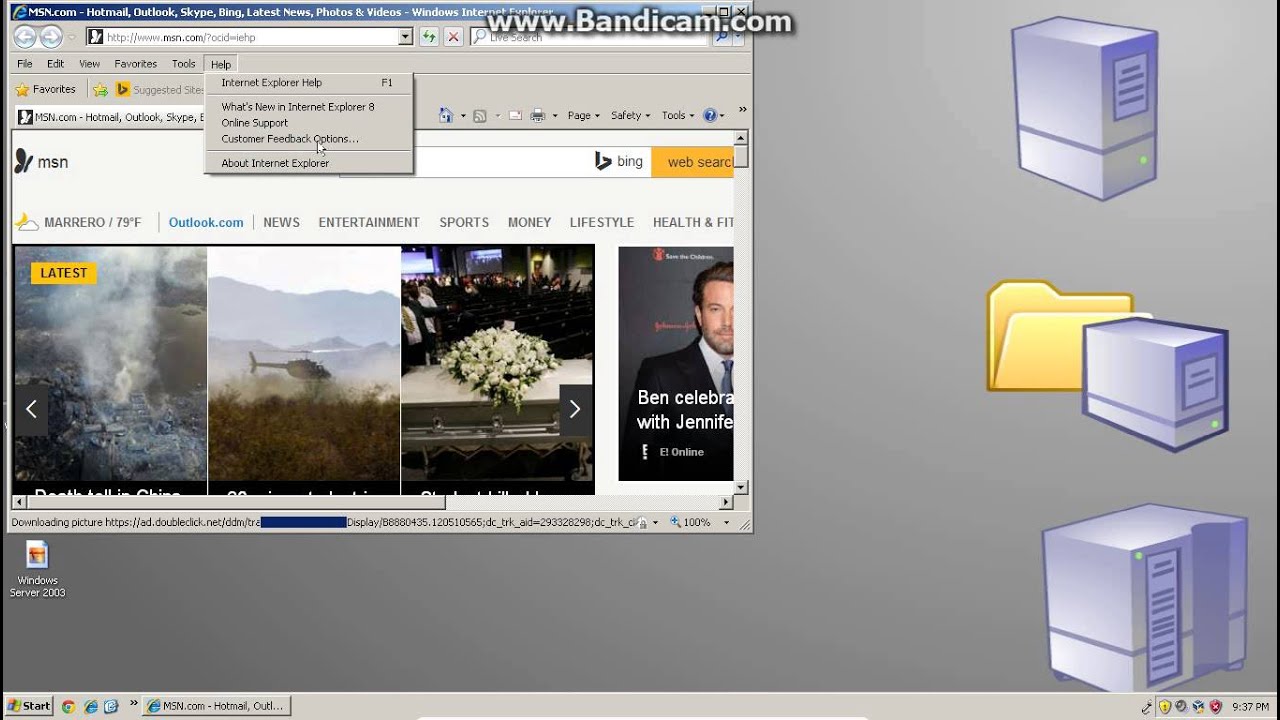Open the command bar Tools dropdown
The height and width of the screenshot is (720, 1280).
(678, 116)
